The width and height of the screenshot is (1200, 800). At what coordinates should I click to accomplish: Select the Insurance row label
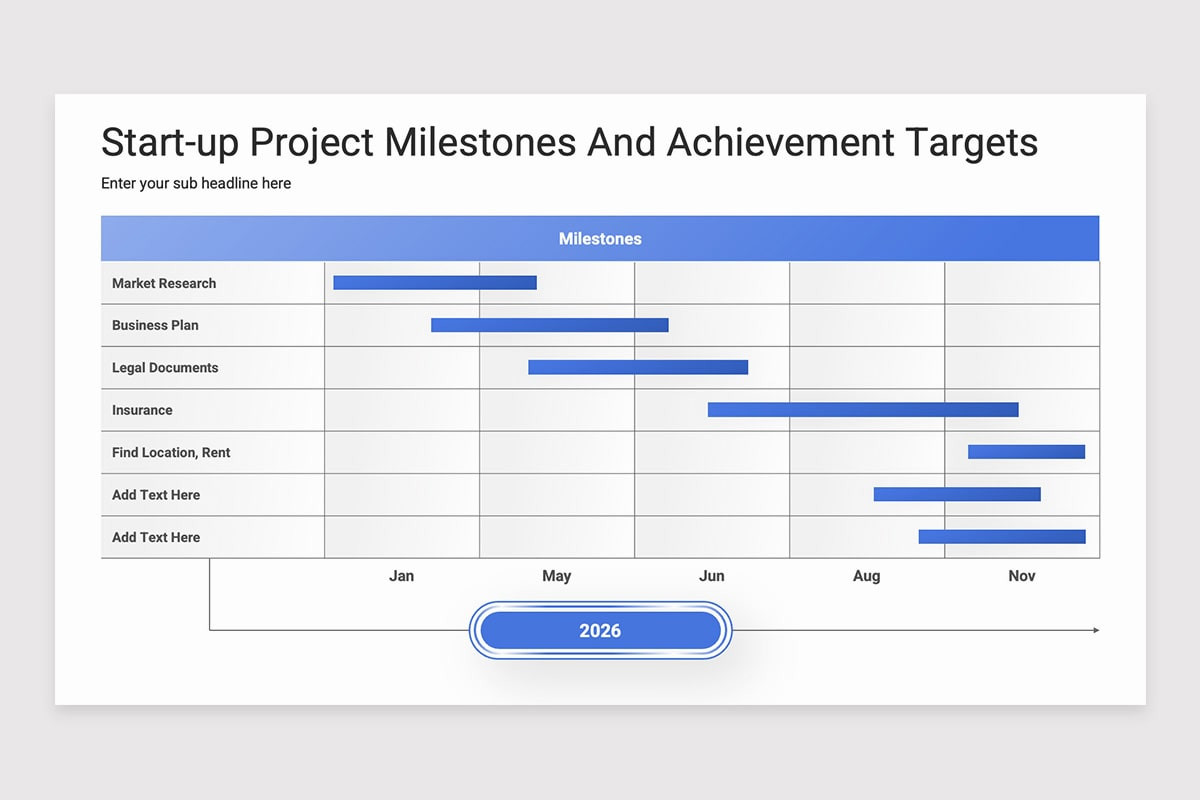coord(142,410)
